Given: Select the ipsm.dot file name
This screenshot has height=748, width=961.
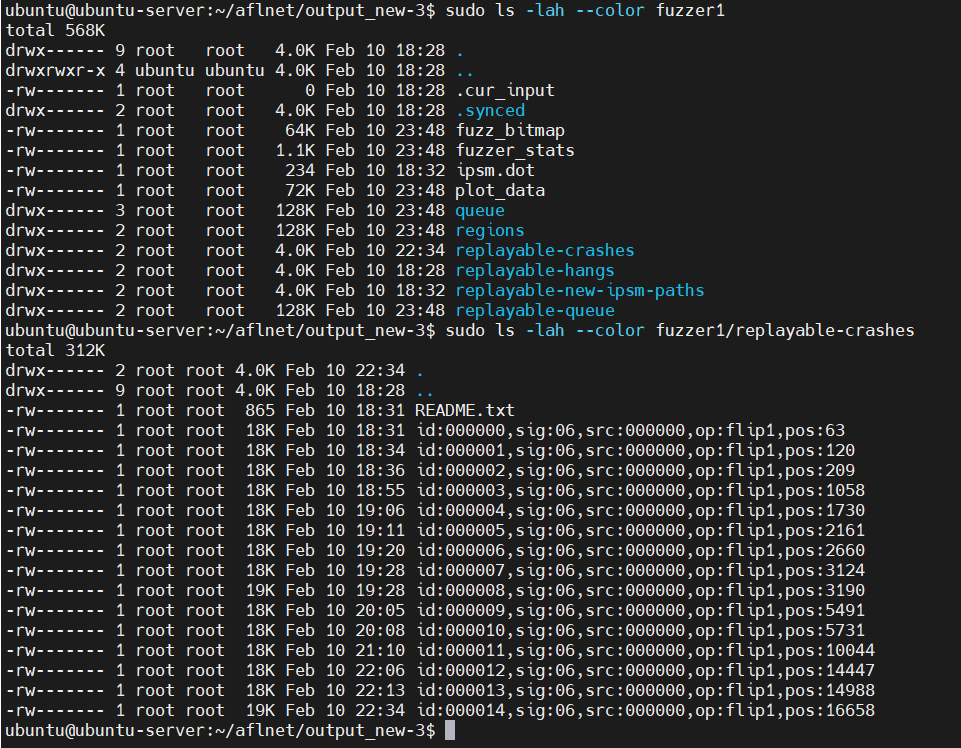Looking at the screenshot, I should [x=495, y=170].
